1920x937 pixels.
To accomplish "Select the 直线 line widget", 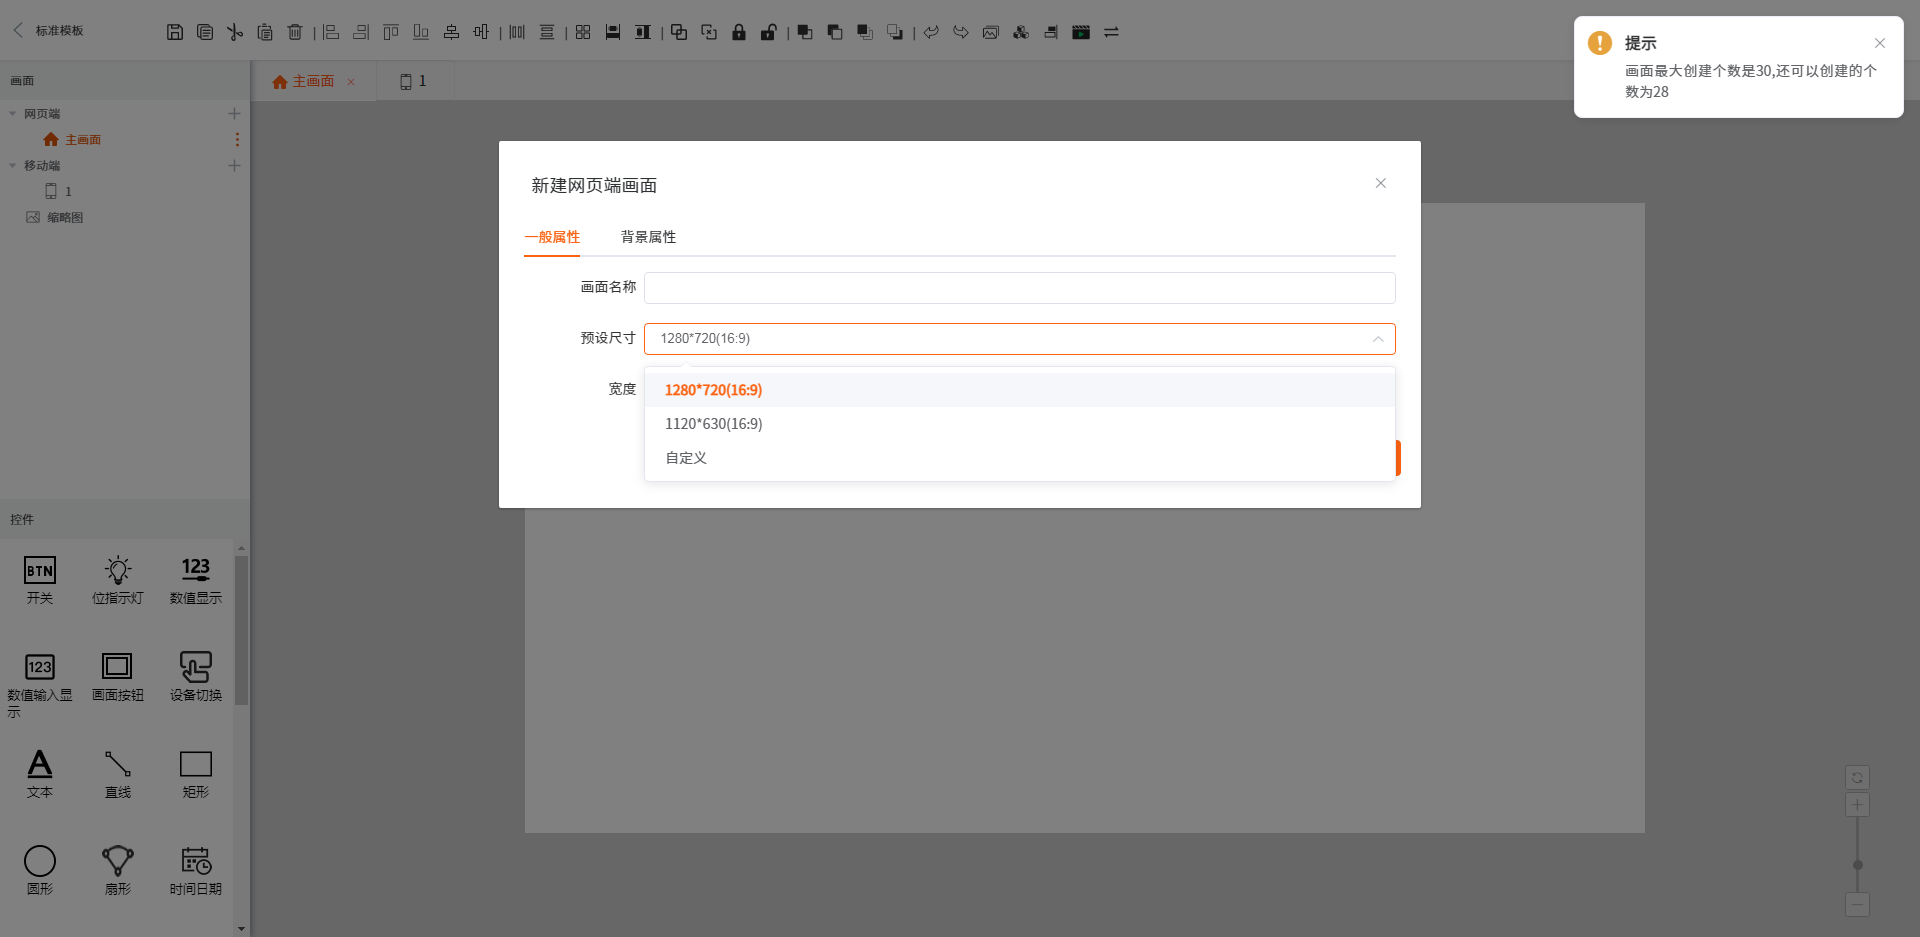I will pyautogui.click(x=118, y=774).
